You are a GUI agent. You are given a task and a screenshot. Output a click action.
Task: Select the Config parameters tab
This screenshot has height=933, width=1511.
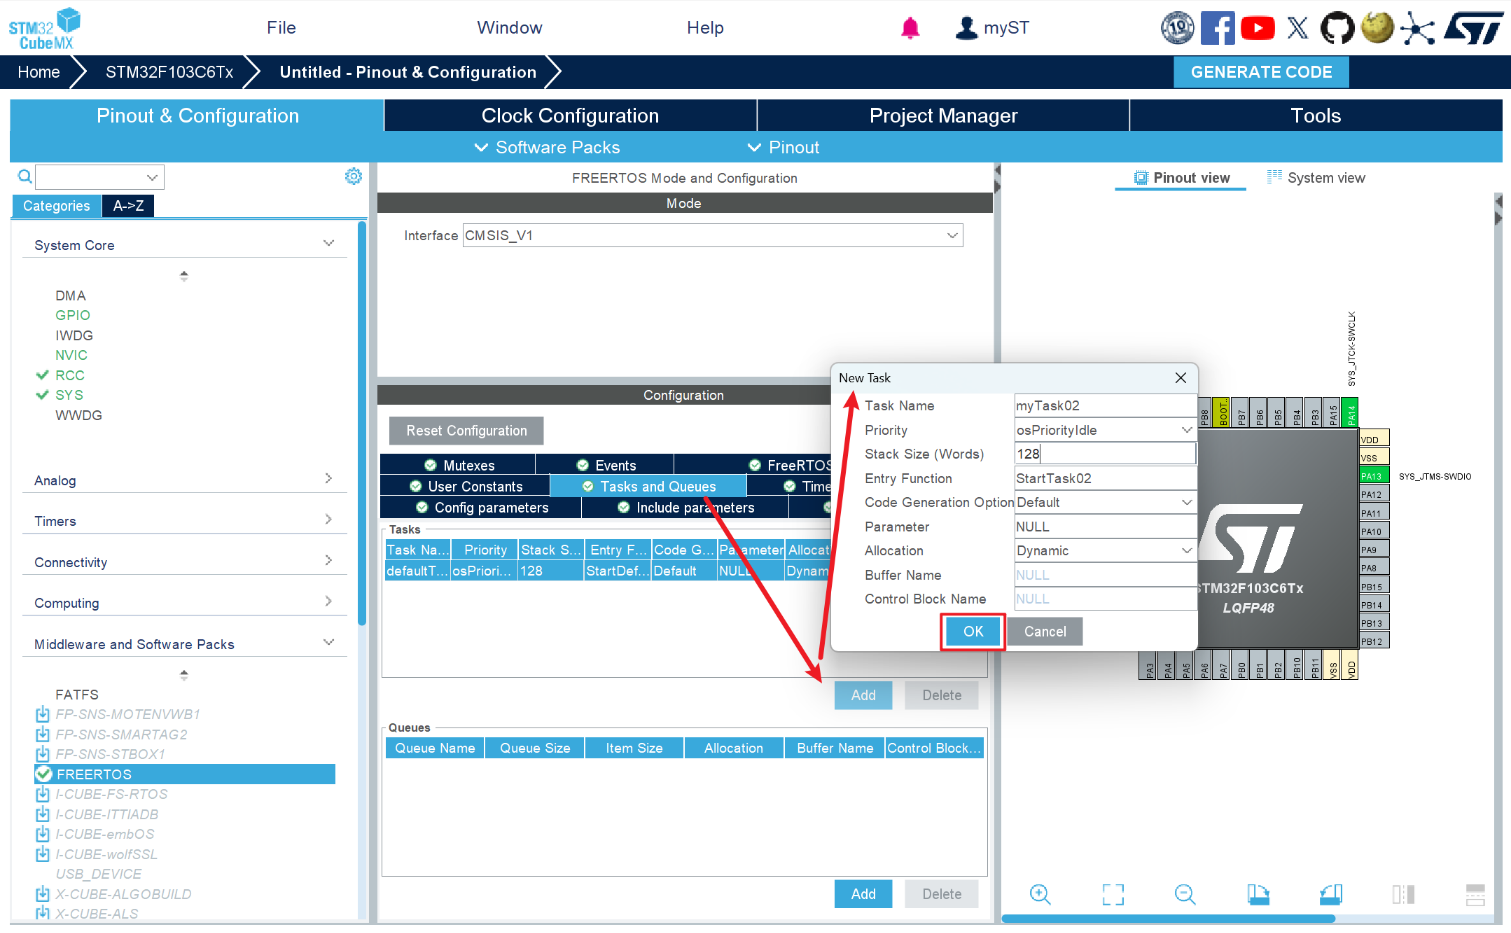(480, 507)
